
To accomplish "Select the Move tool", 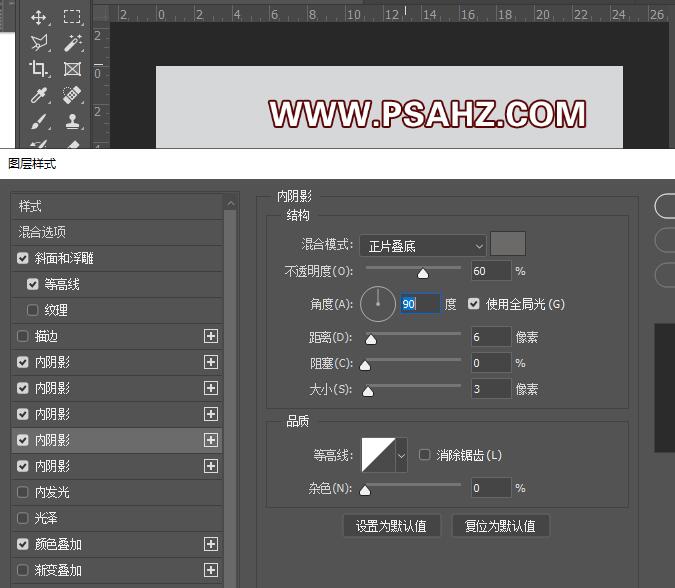I will click(x=39, y=18).
